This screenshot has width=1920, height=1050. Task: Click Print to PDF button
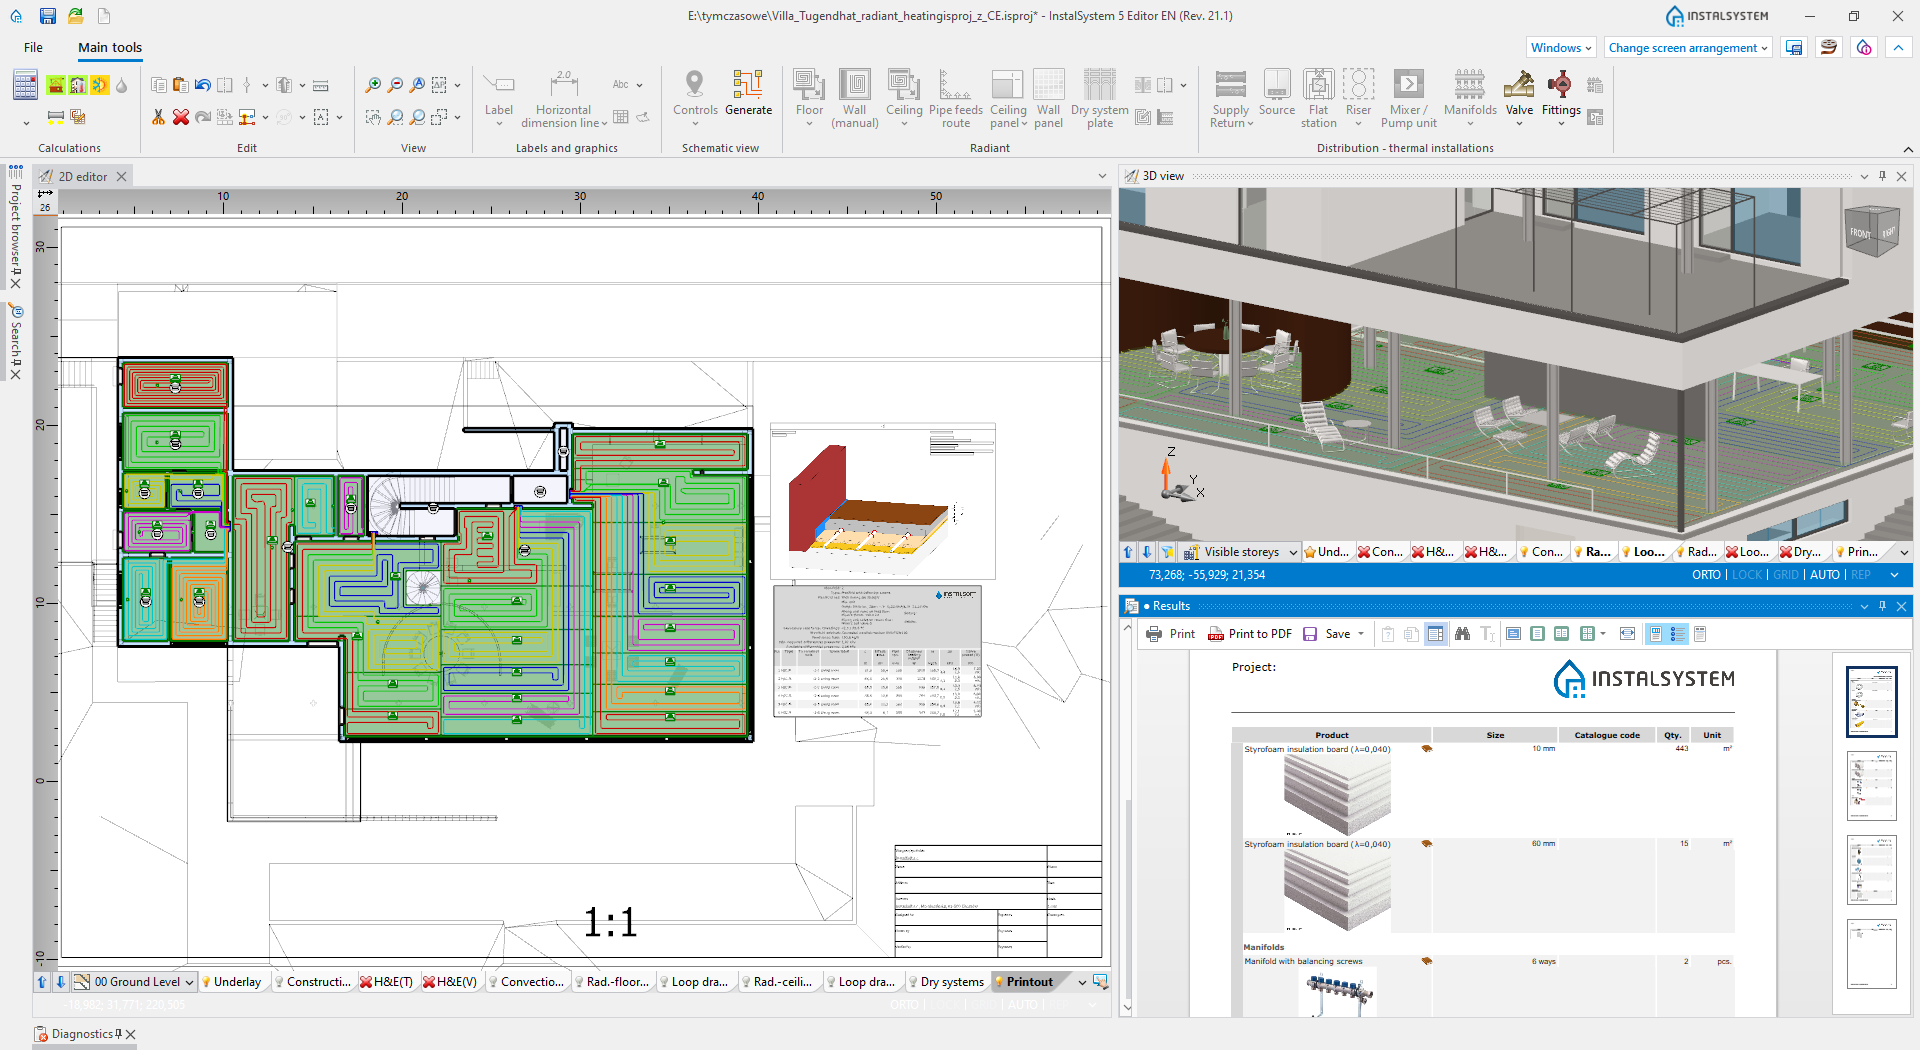tap(1250, 634)
